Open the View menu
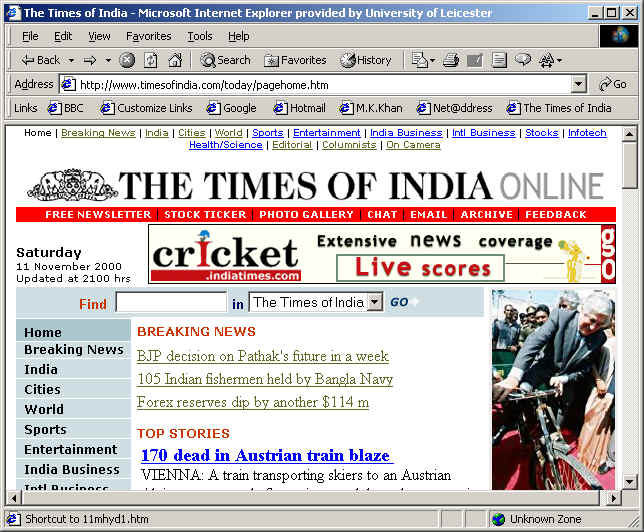The width and height of the screenshot is (644, 532). click(x=99, y=37)
